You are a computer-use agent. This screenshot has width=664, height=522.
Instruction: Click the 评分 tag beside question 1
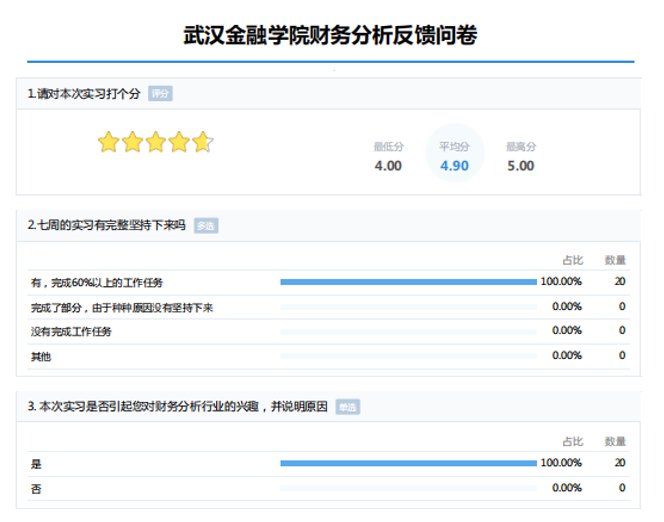(160, 94)
